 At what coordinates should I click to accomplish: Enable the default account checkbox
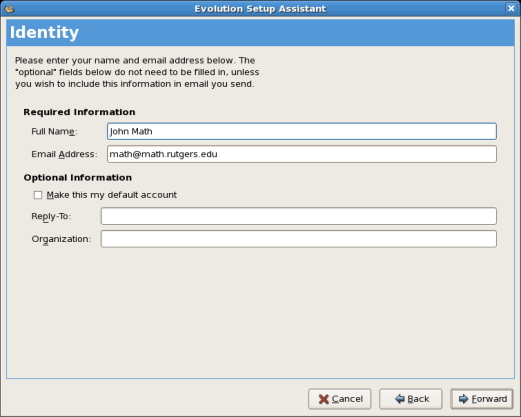(x=38, y=195)
